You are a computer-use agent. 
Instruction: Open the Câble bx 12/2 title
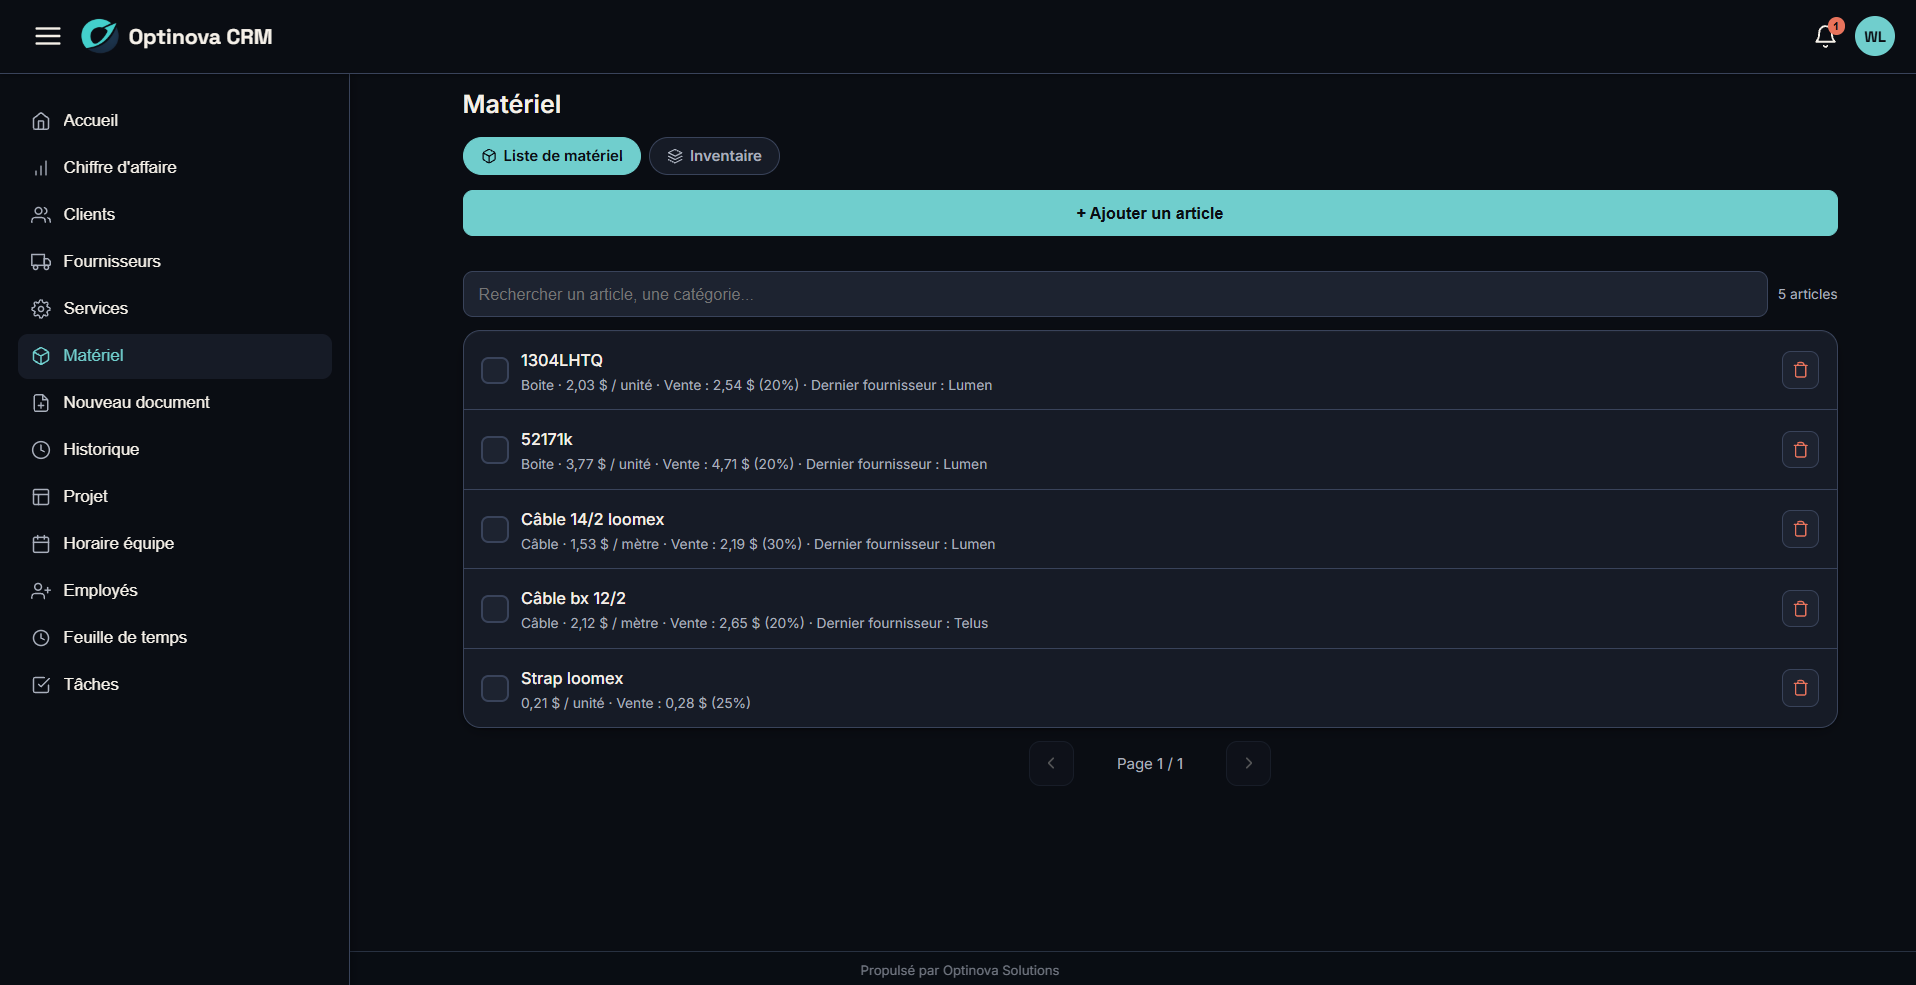point(573,598)
